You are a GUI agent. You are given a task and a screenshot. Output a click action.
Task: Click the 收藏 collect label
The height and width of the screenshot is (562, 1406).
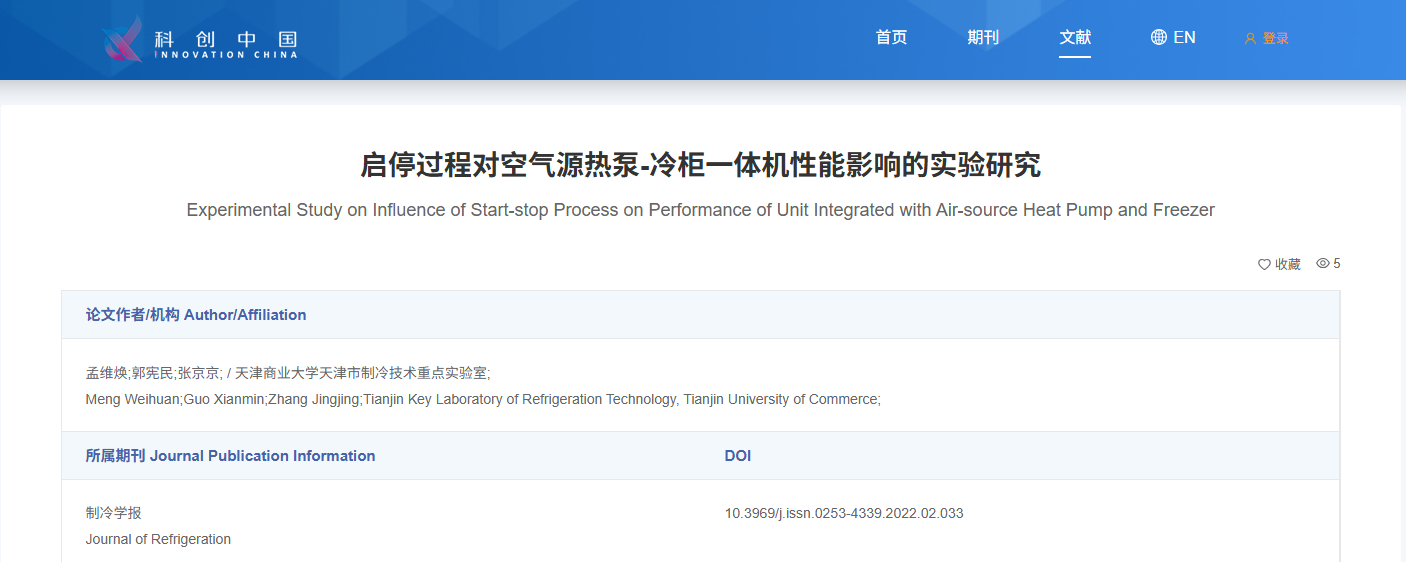coord(1288,265)
